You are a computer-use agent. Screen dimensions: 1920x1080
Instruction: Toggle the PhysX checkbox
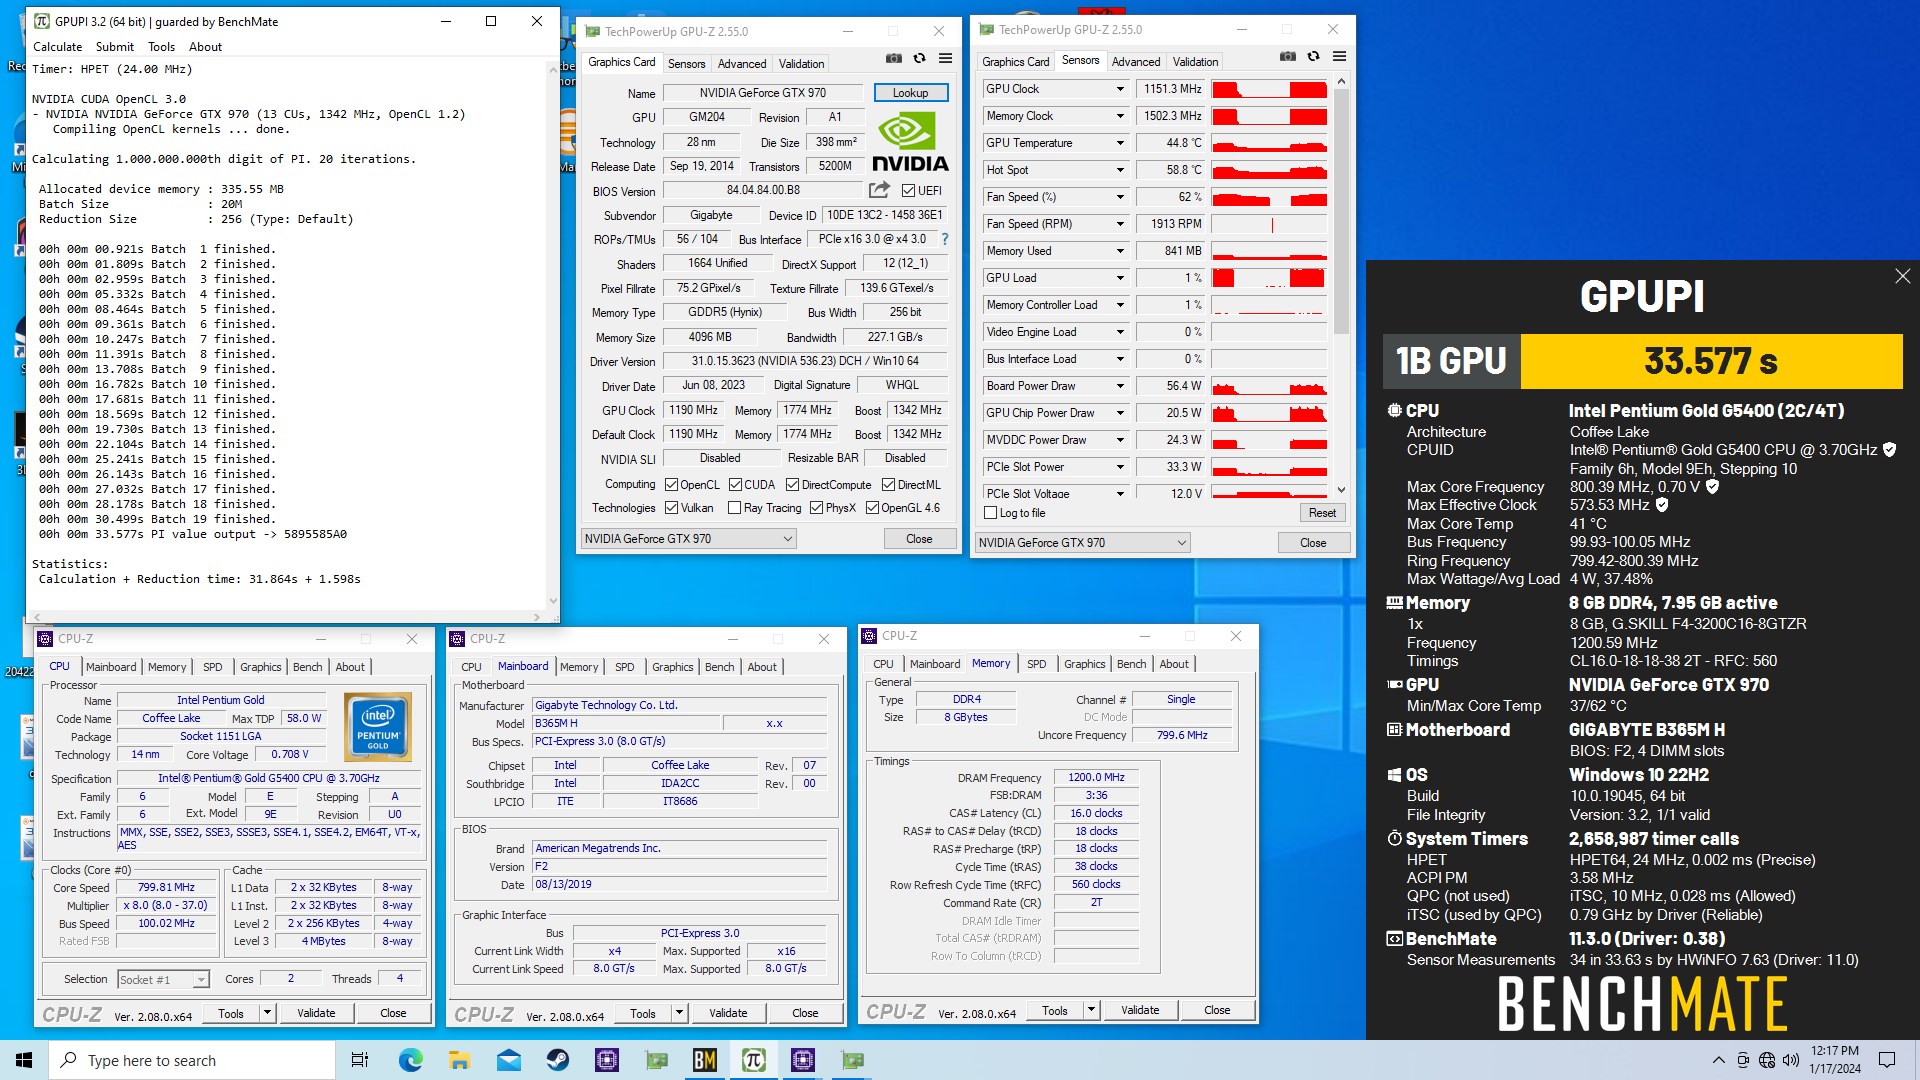817,508
